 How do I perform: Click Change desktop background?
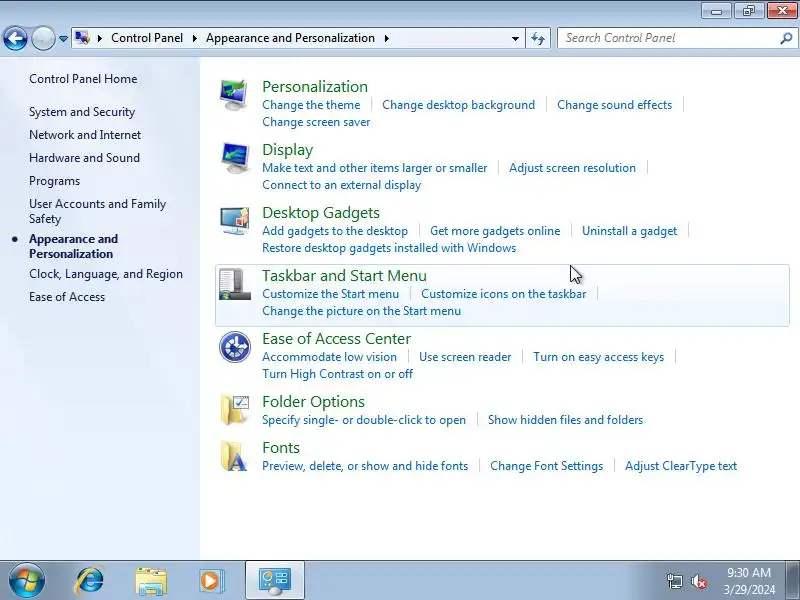459,105
